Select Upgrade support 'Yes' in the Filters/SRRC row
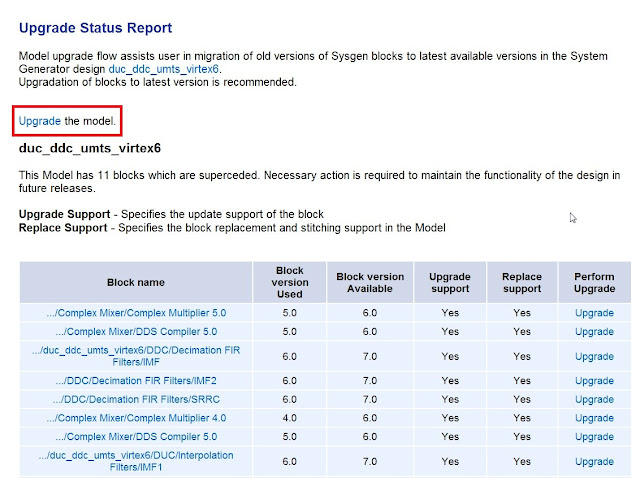 [450, 400]
